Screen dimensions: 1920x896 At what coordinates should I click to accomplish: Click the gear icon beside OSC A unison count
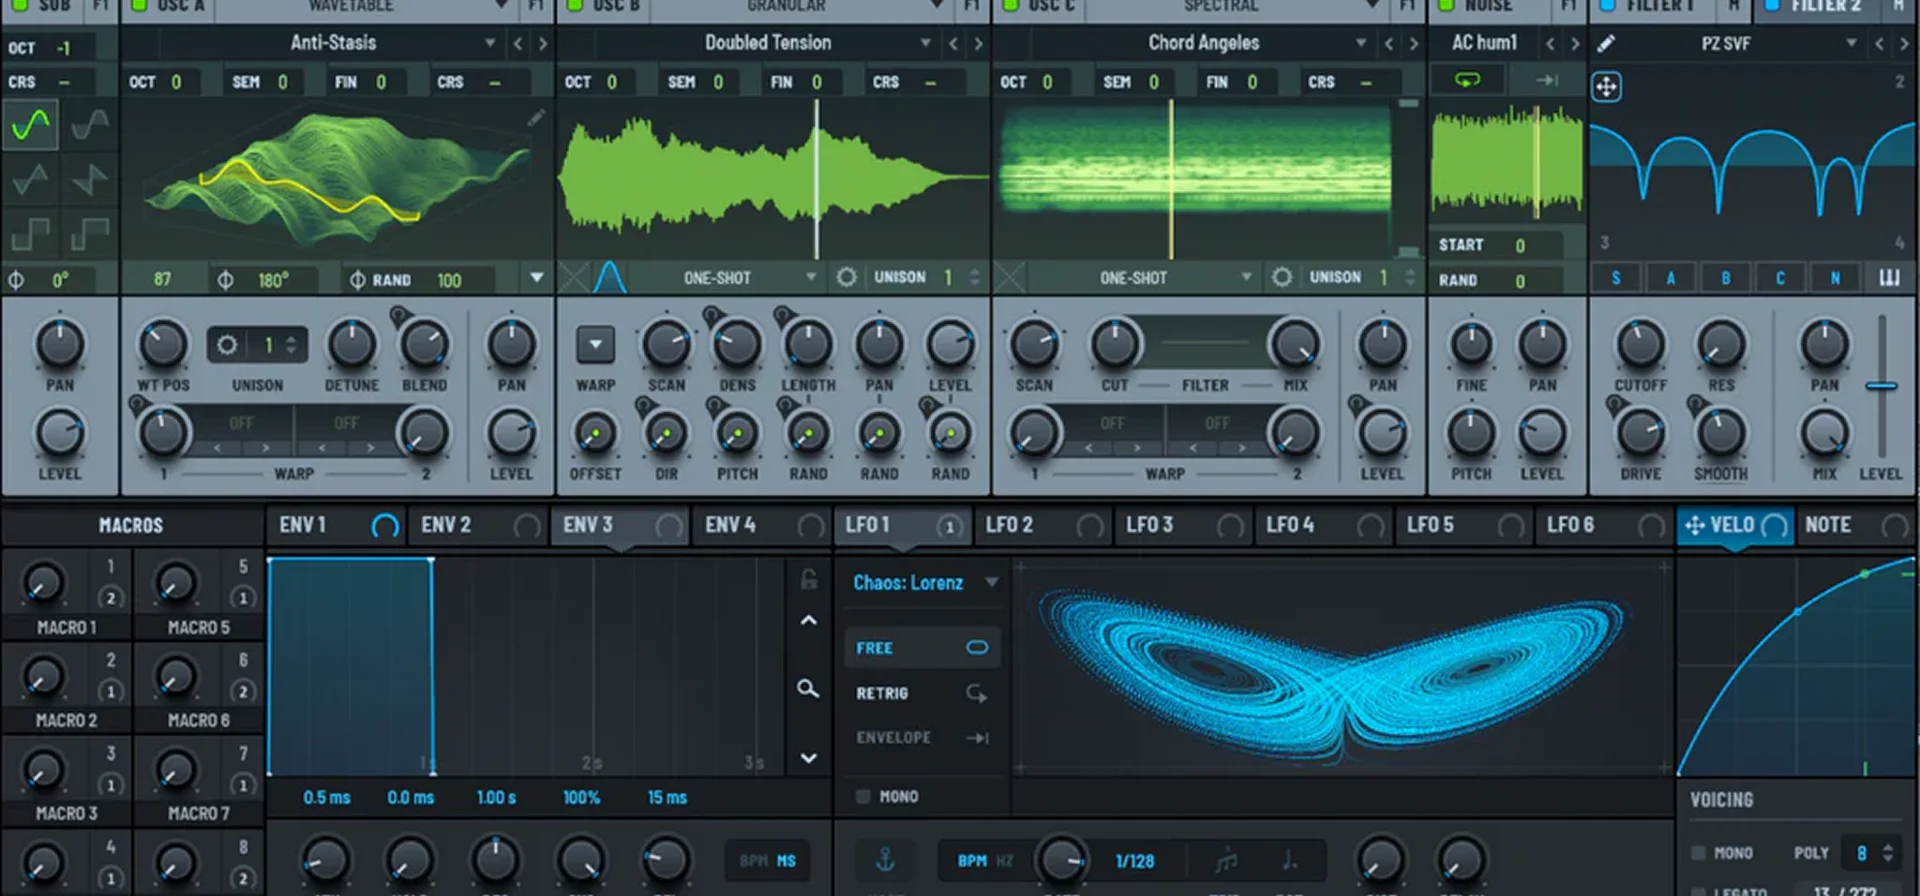coord(227,345)
